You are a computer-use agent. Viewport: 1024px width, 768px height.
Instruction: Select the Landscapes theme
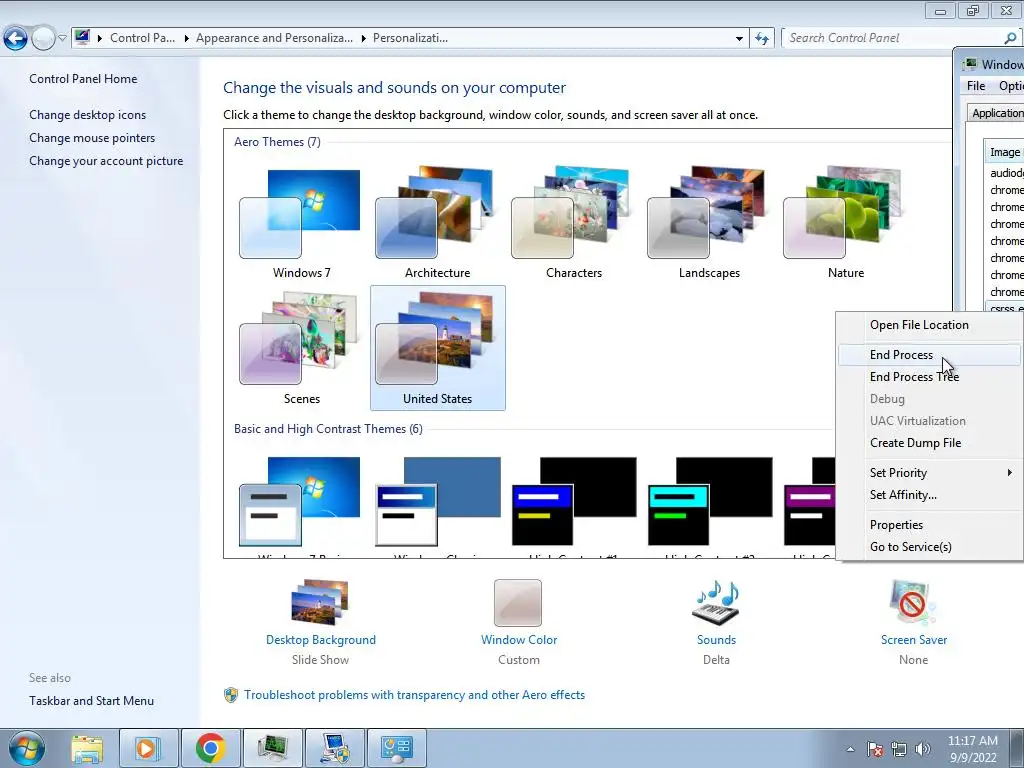click(x=709, y=221)
